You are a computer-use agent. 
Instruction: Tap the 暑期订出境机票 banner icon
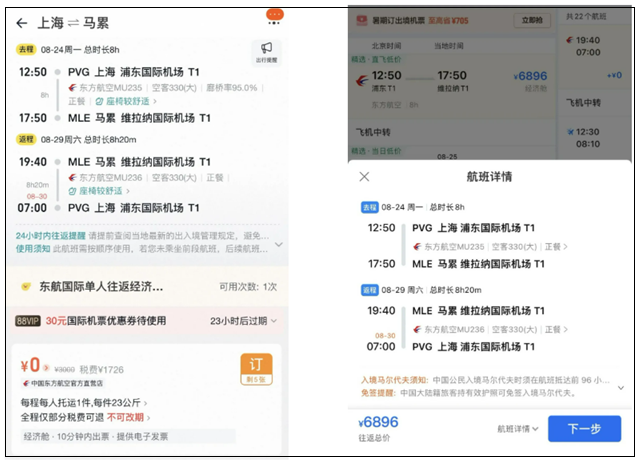click(362, 20)
